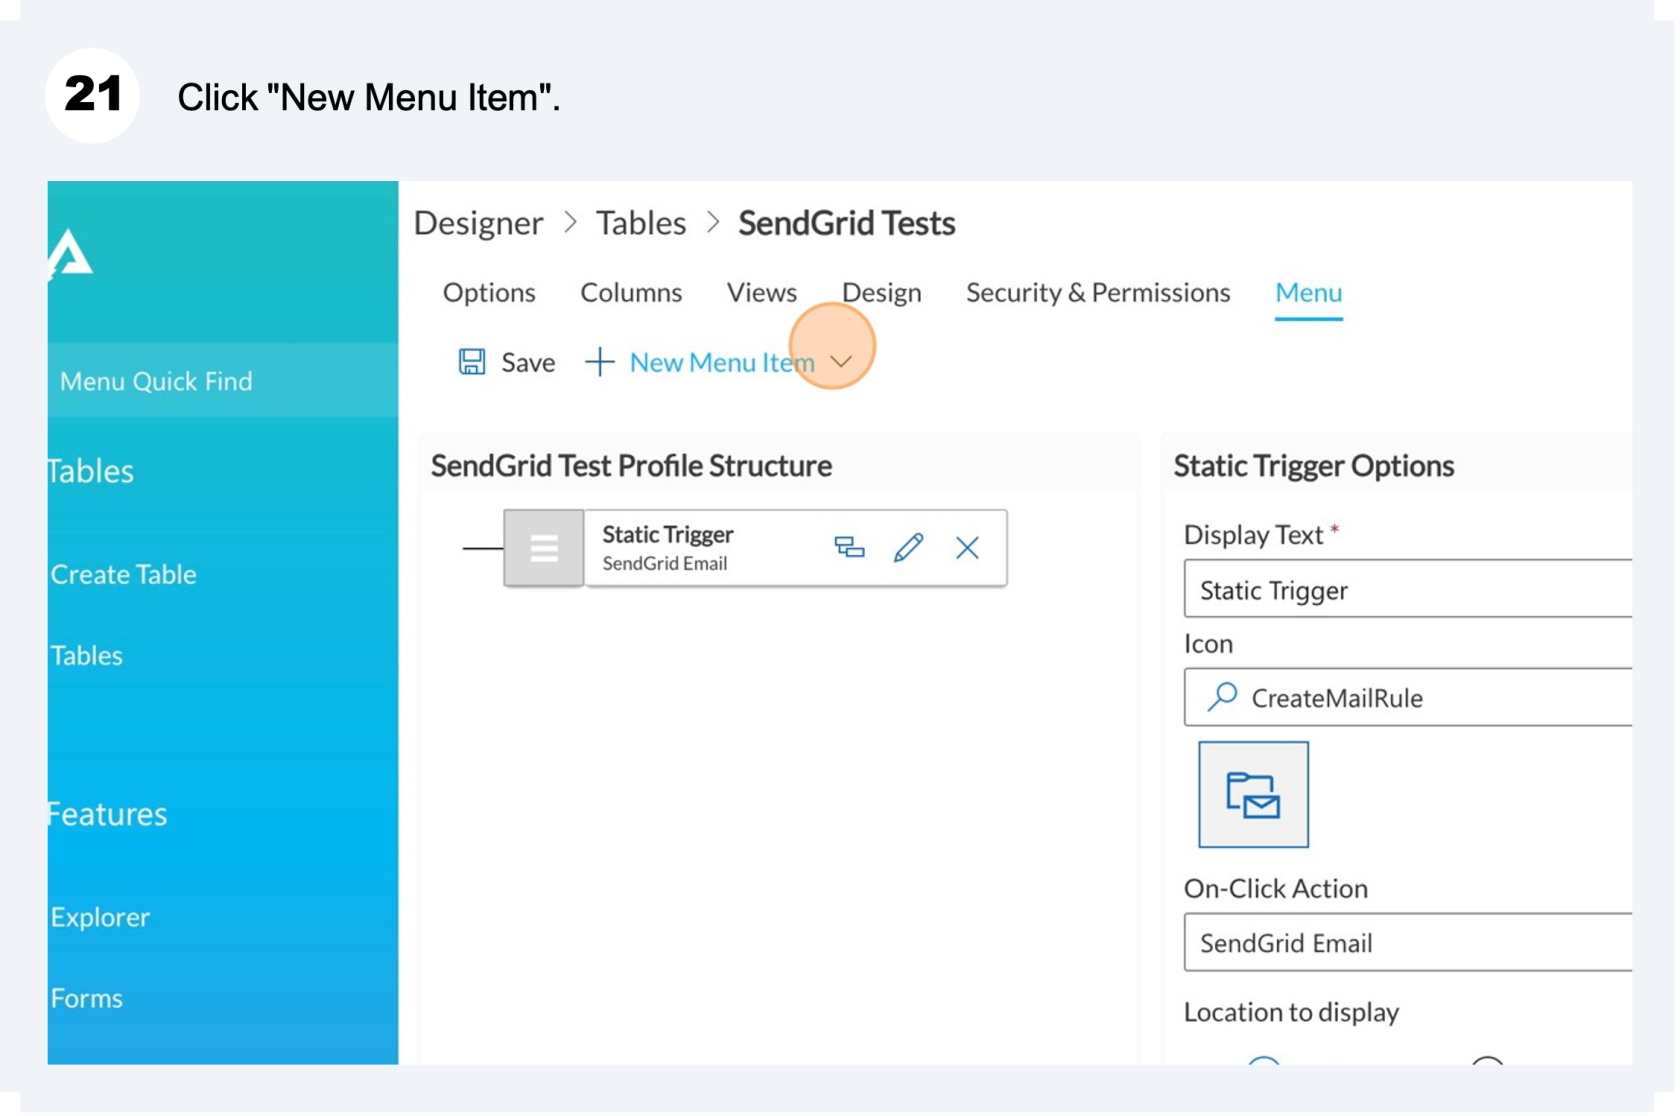Open Explorer from the sidebar

click(x=100, y=918)
